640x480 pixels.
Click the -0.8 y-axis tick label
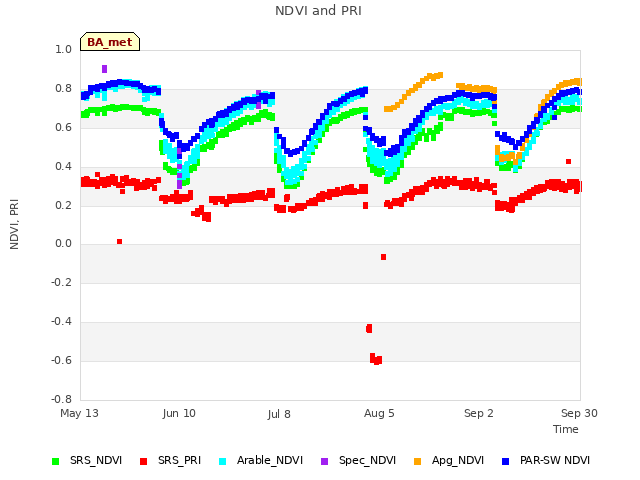[x=62, y=399]
